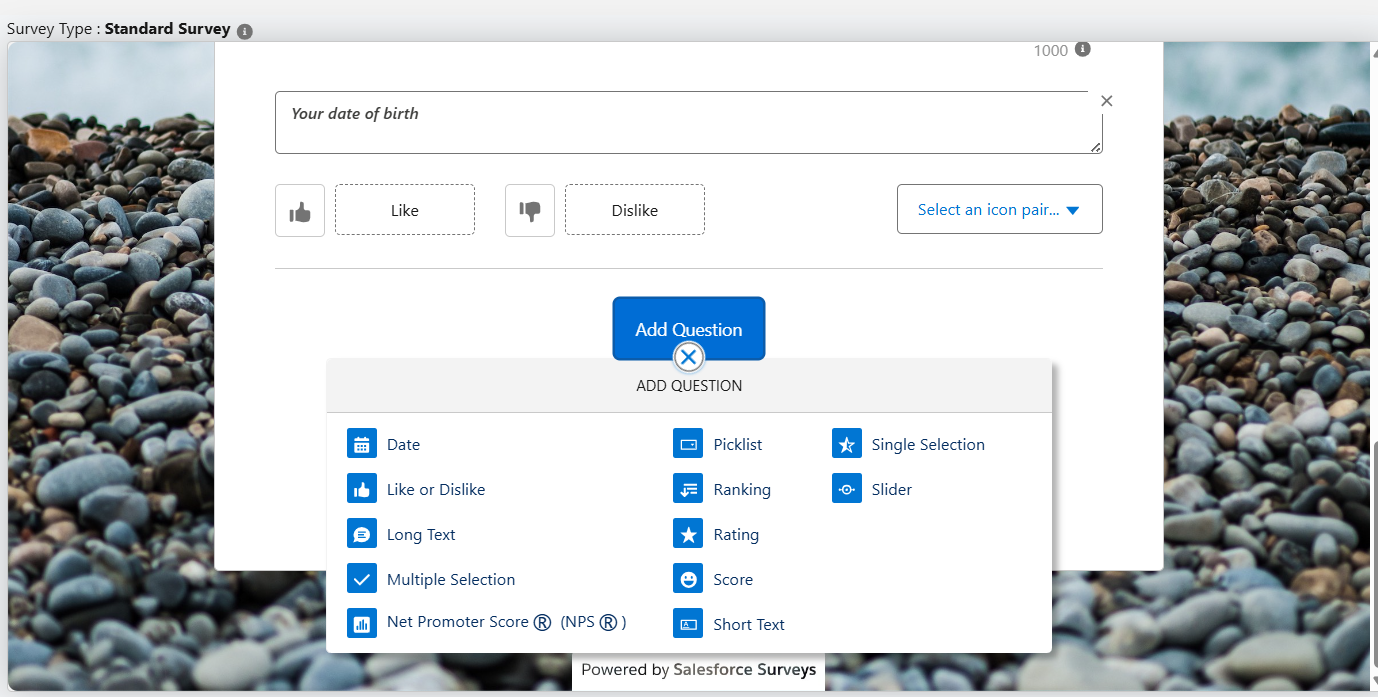Click the Long Text speech bubble icon
Screen dimensions: 1378x697
pos(361,533)
